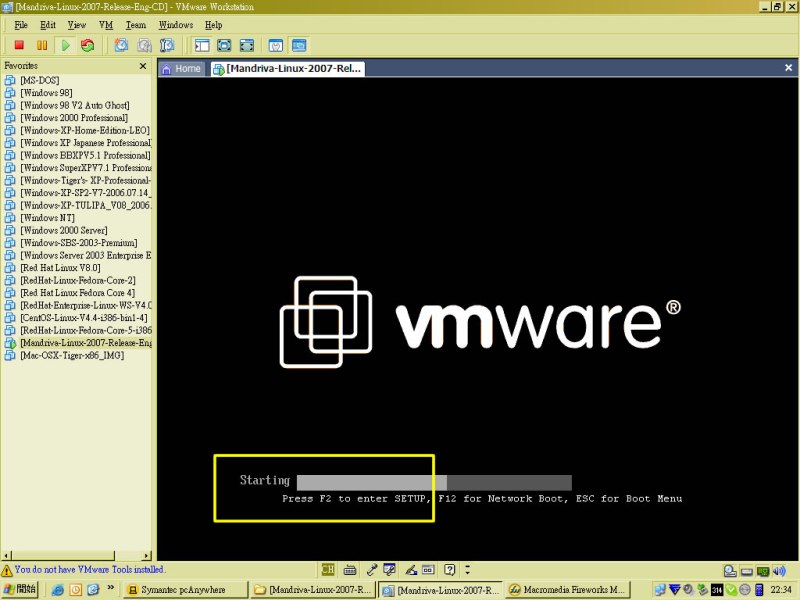Click the red Power Off toolbar button
800x600 pixels.
click(x=19, y=45)
